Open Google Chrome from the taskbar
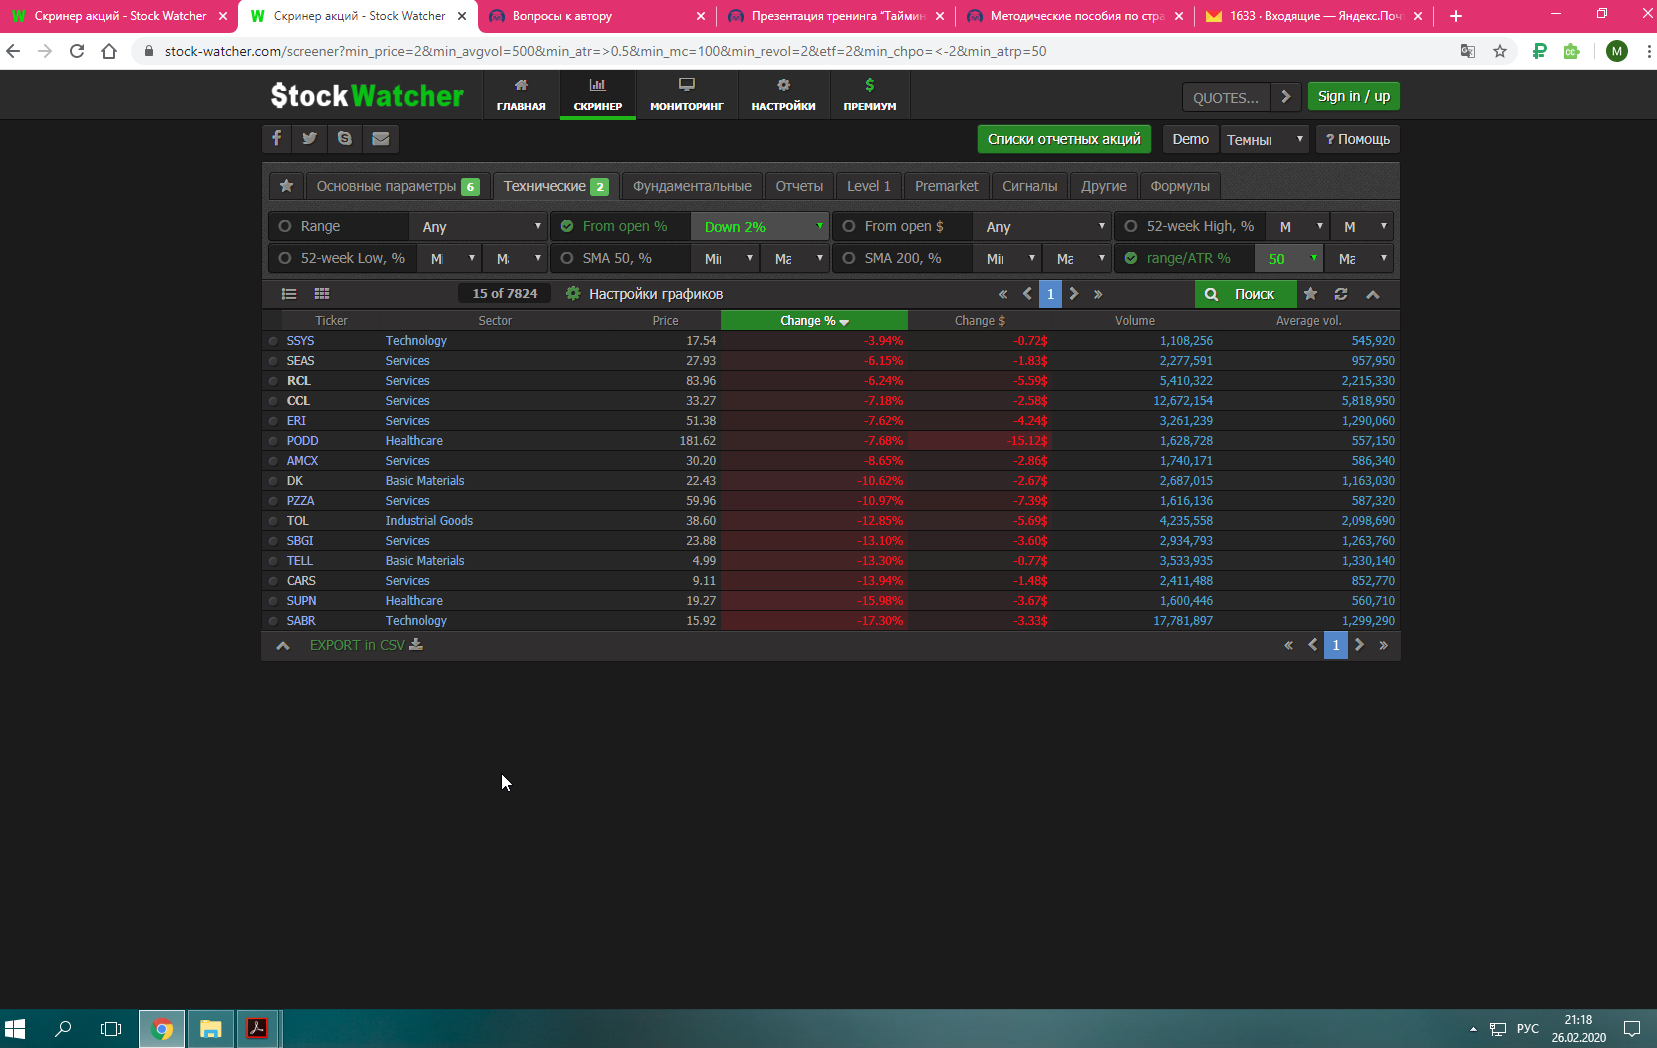1657x1048 pixels. pyautogui.click(x=162, y=1029)
